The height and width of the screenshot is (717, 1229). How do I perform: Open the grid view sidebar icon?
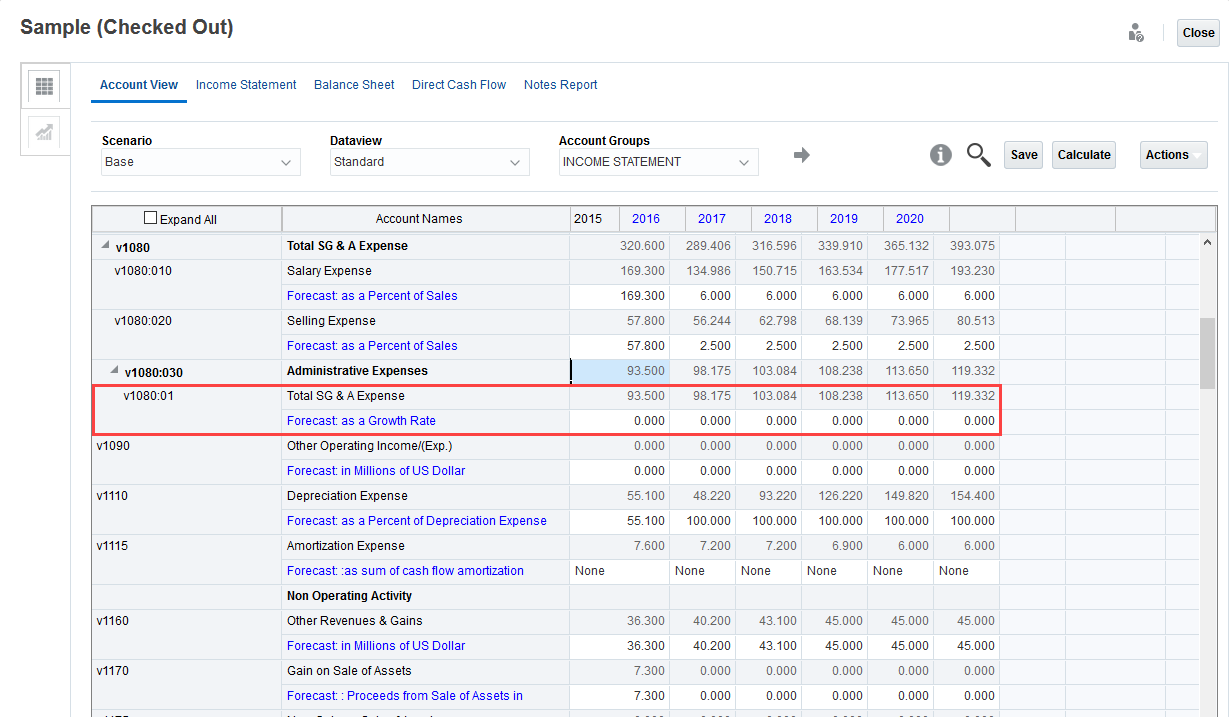pos(44,87)
